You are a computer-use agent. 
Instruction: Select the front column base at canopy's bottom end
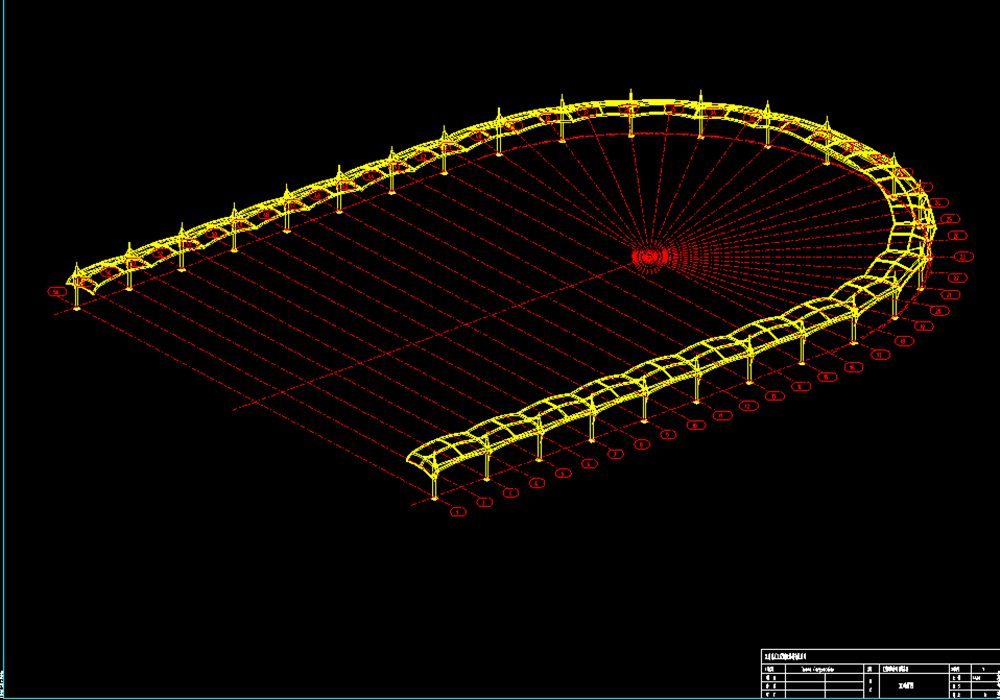tap(435, 496)
